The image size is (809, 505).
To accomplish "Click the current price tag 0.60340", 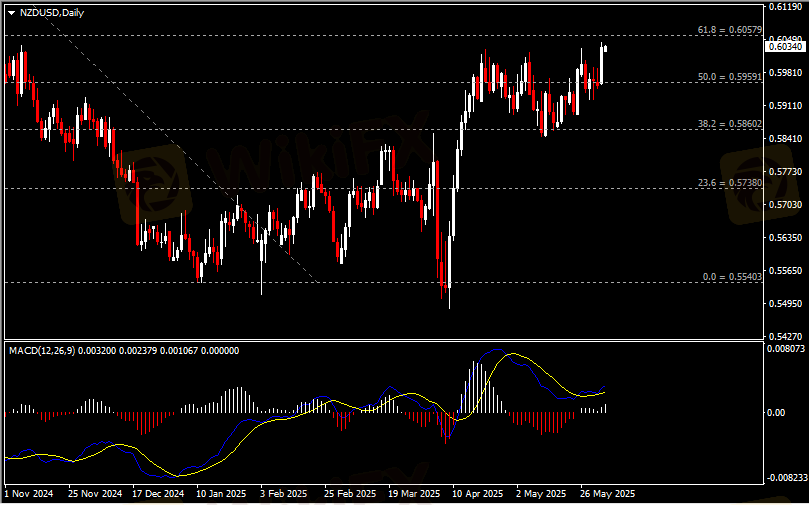I will pos(785,47).
